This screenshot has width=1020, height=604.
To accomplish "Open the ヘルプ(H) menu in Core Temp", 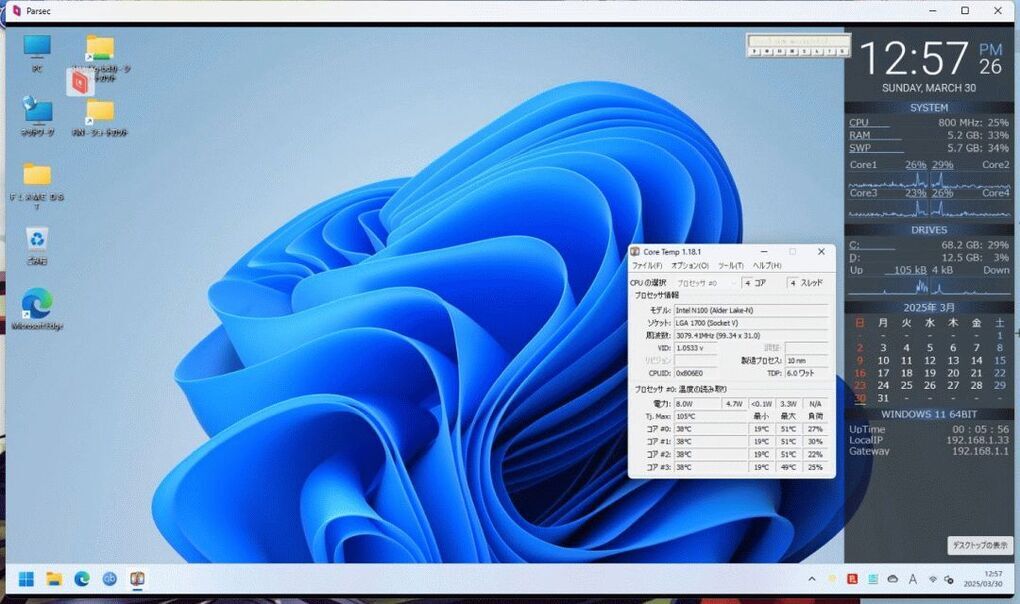I will point(767,266).
